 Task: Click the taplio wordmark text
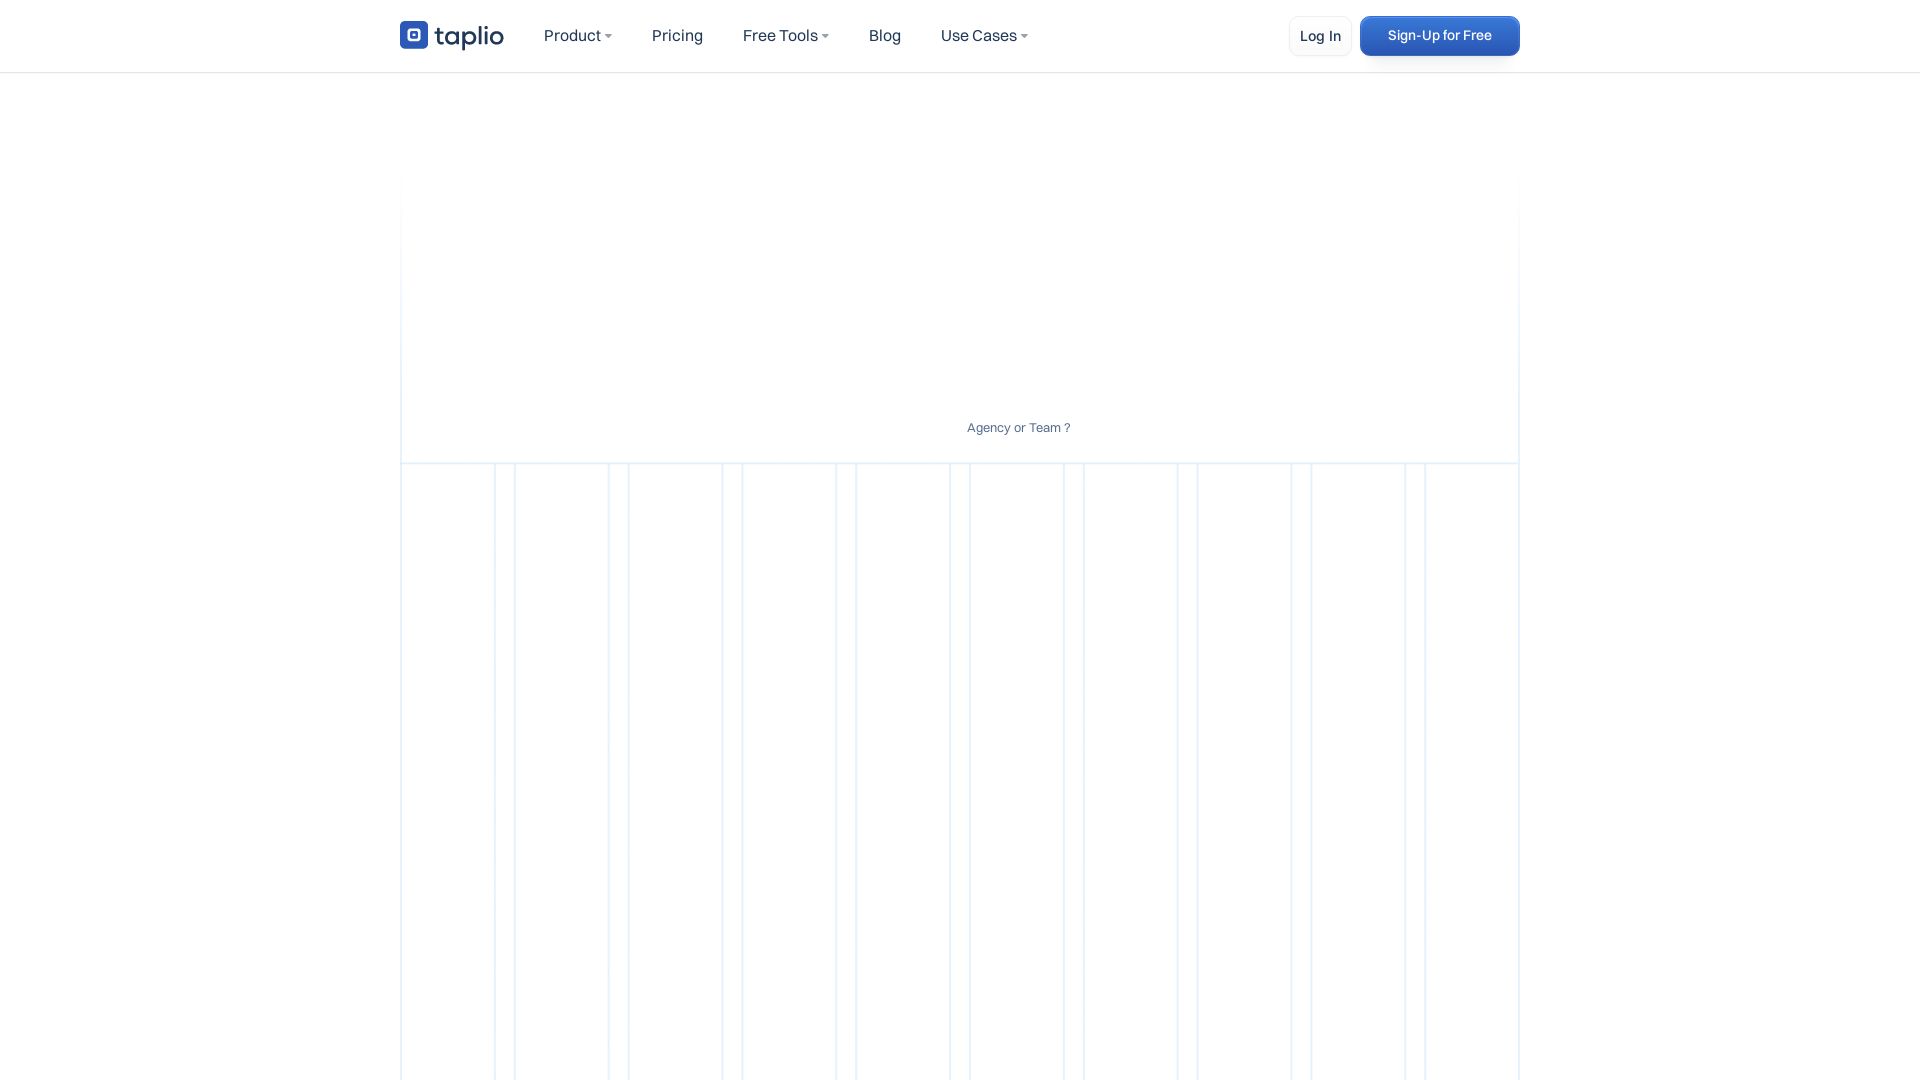coord(469,37)
